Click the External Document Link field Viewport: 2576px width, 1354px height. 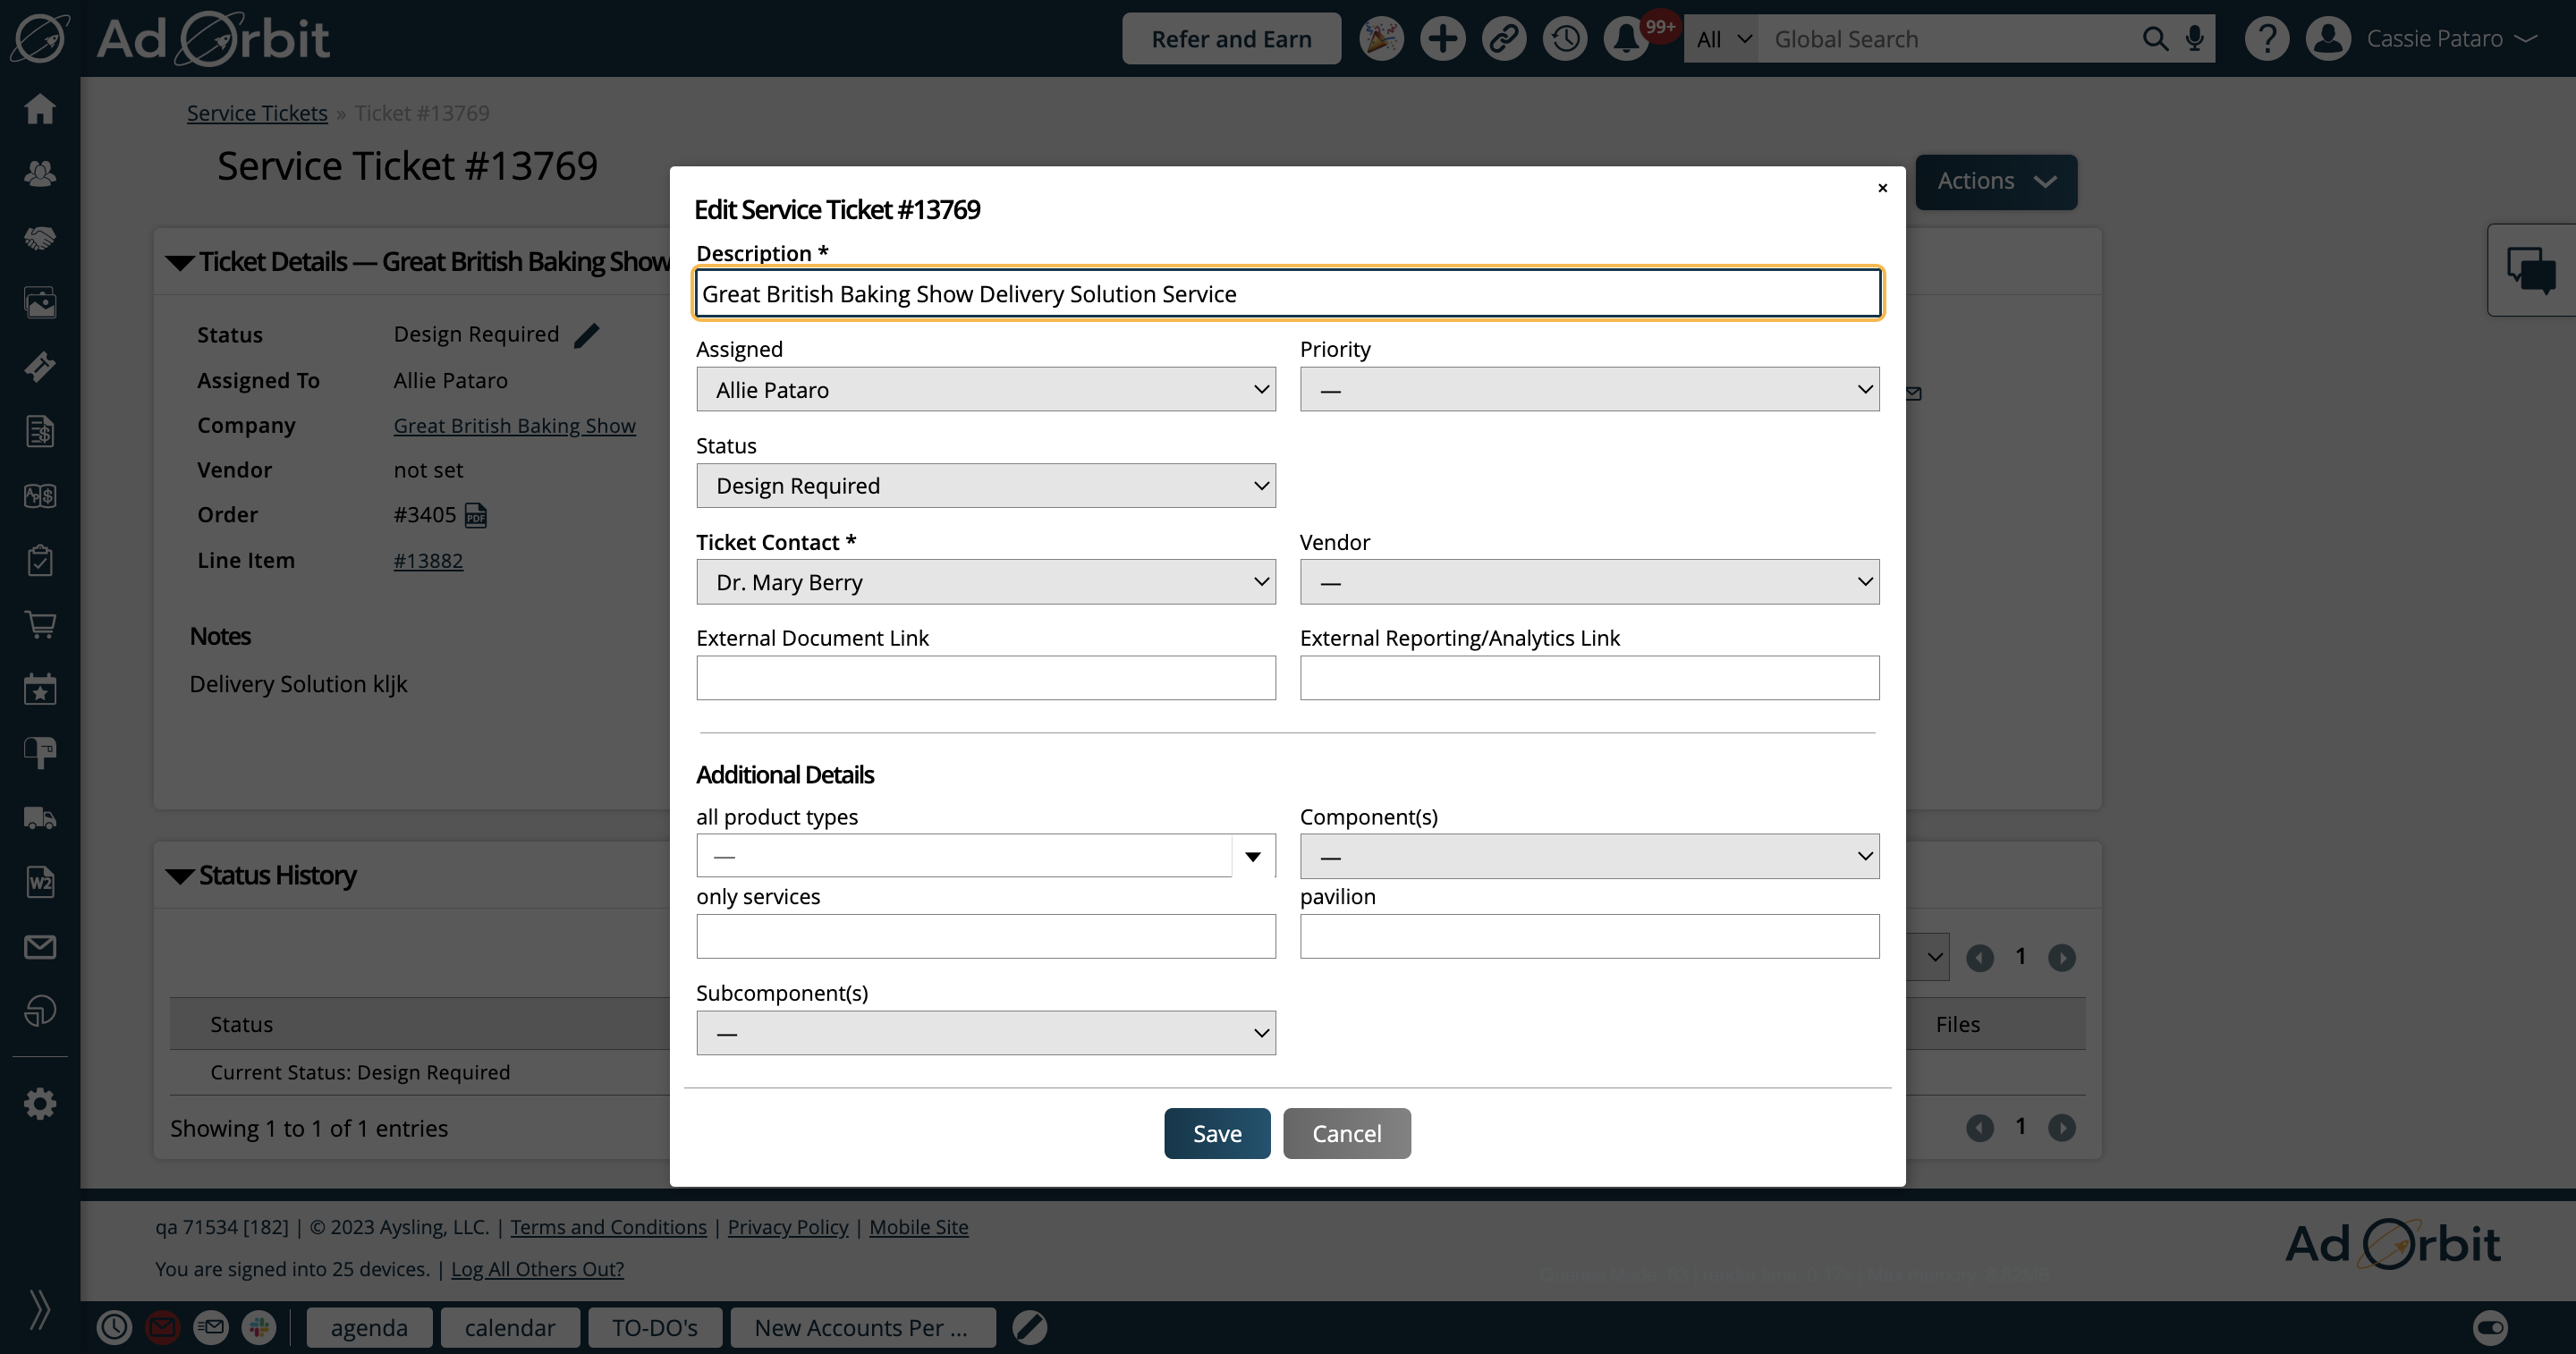[x=985, y=678]
